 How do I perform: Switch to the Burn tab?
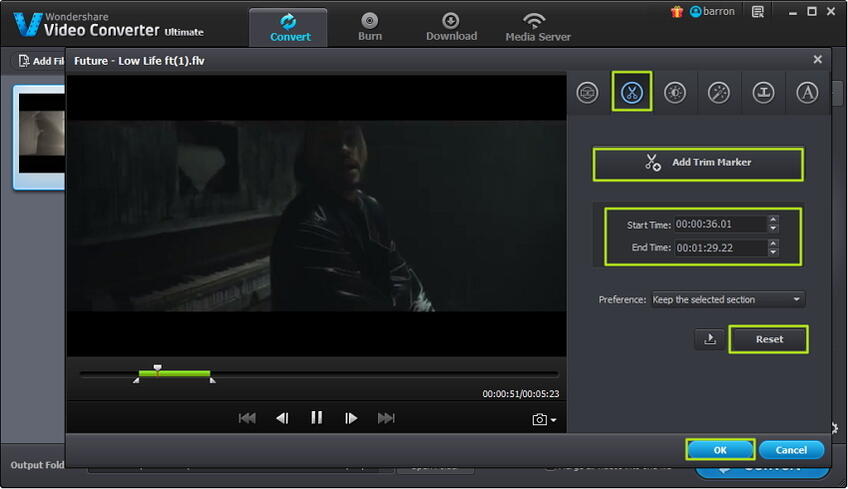click(370, 28)
